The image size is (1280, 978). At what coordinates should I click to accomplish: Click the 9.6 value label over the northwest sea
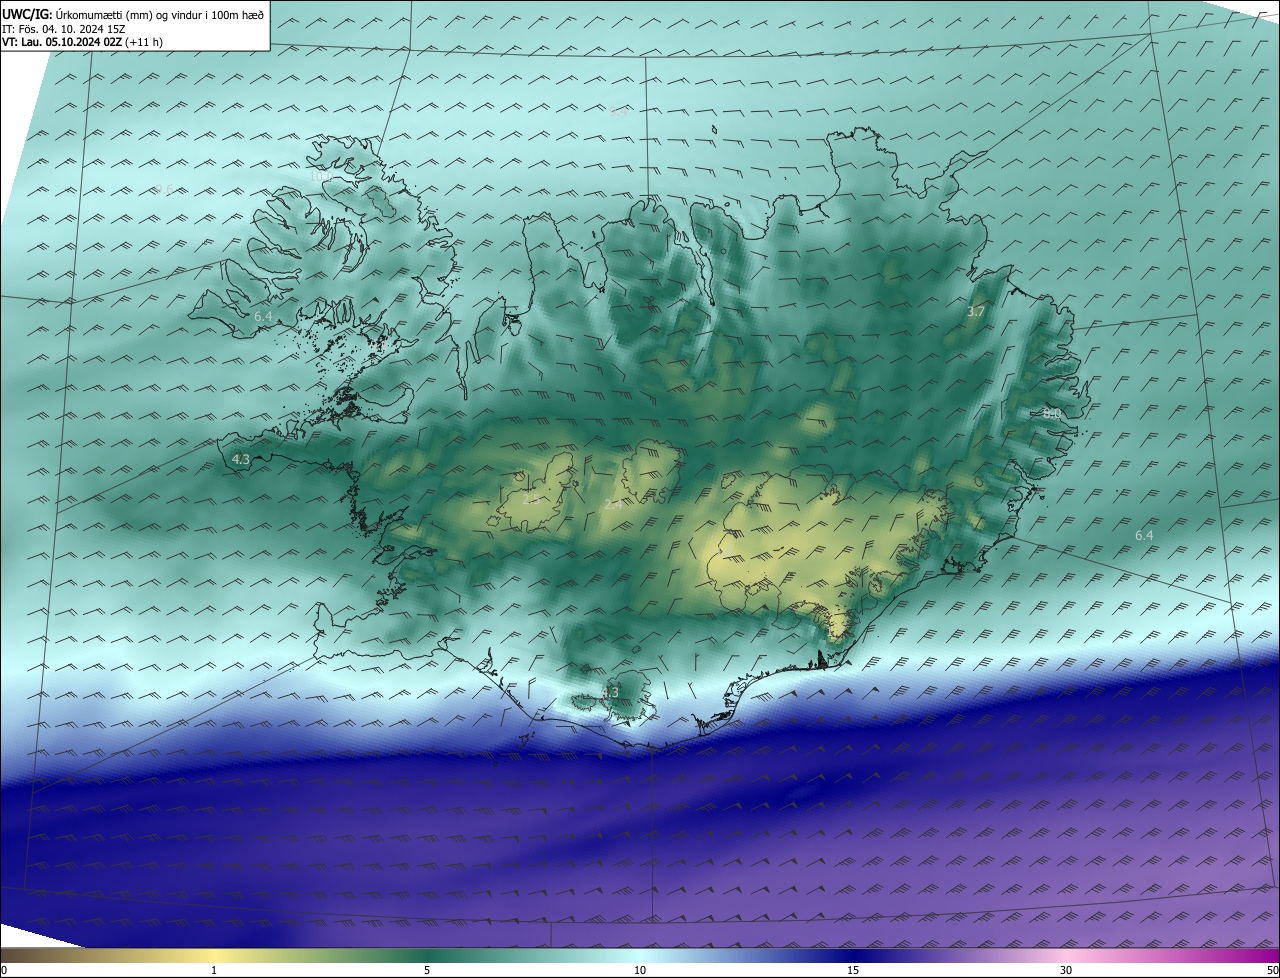(164, 189)
